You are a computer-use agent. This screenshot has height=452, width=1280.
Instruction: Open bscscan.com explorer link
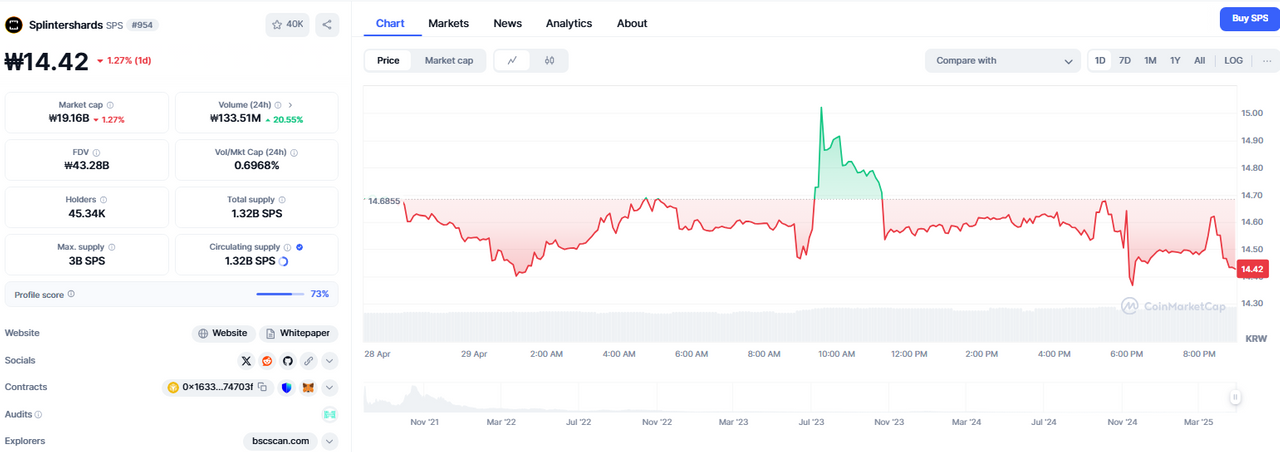[280, 441]
